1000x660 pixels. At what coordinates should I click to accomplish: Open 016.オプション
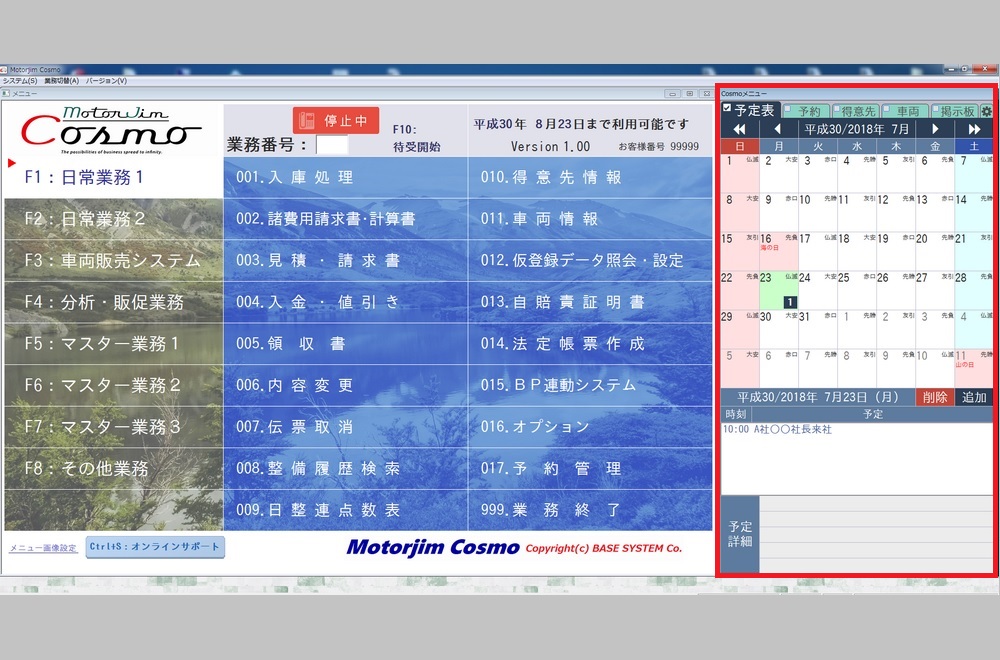(591, 427)
